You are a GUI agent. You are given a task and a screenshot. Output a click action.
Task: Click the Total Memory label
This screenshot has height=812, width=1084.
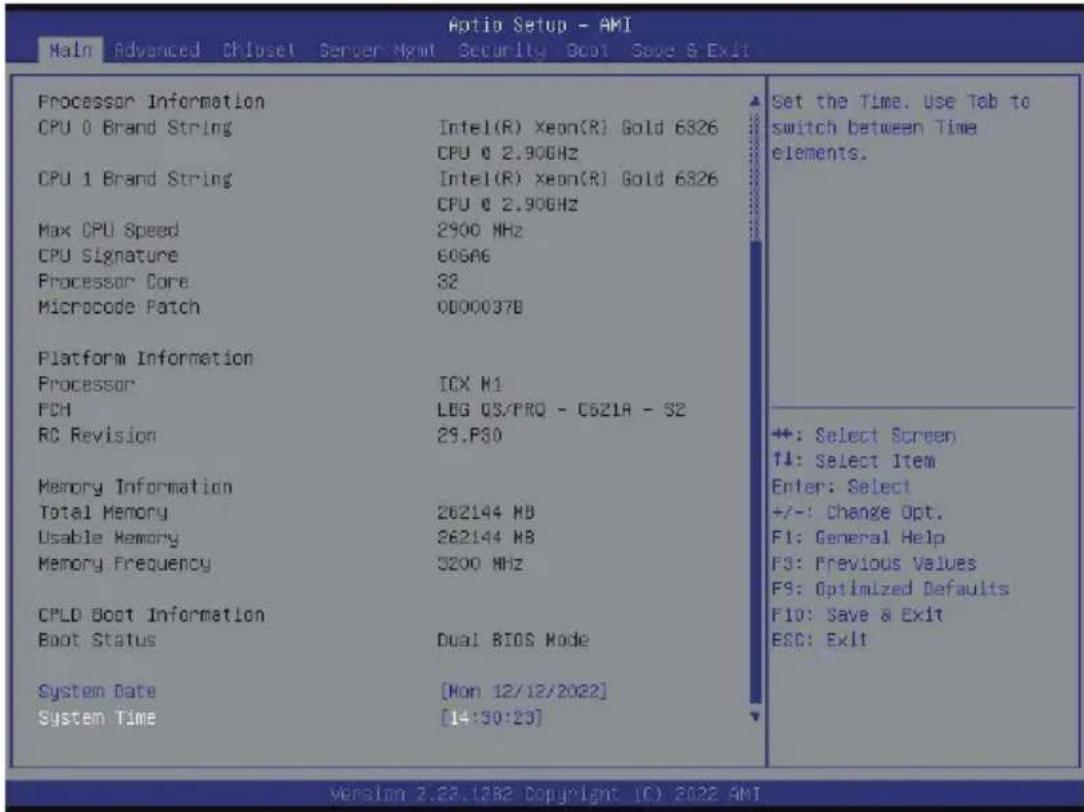click(103, 512)
